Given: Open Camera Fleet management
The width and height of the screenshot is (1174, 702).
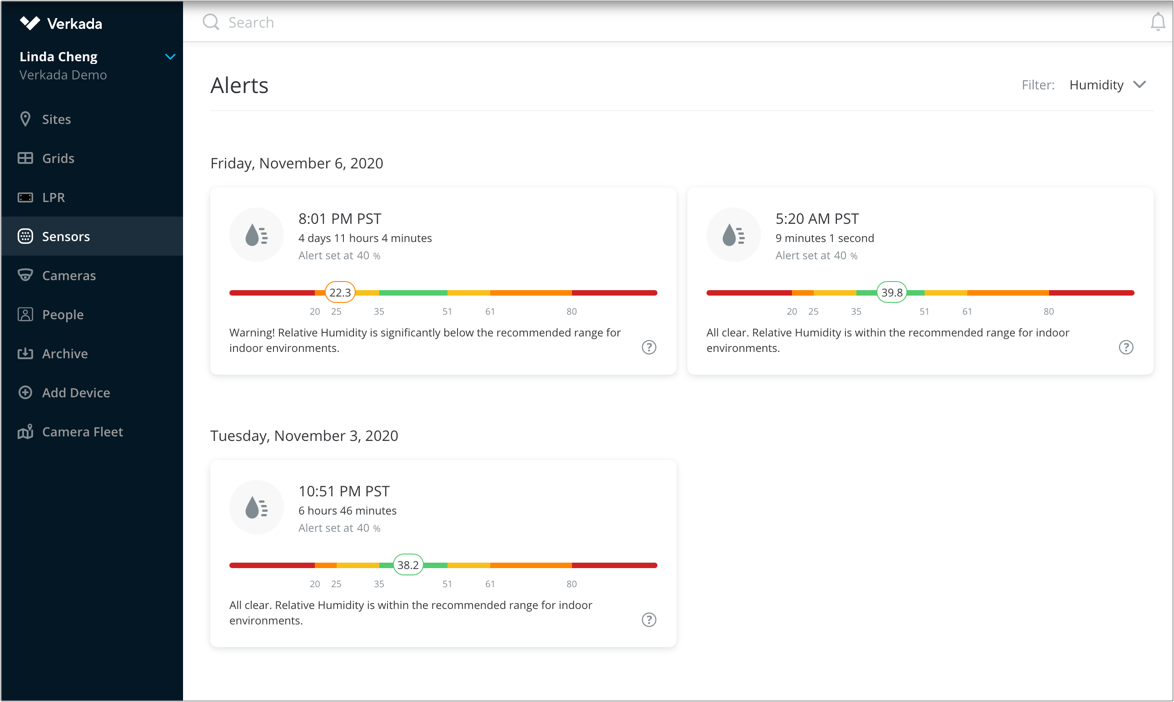Looking at the screenshot, I should click(x=83, y=431).
